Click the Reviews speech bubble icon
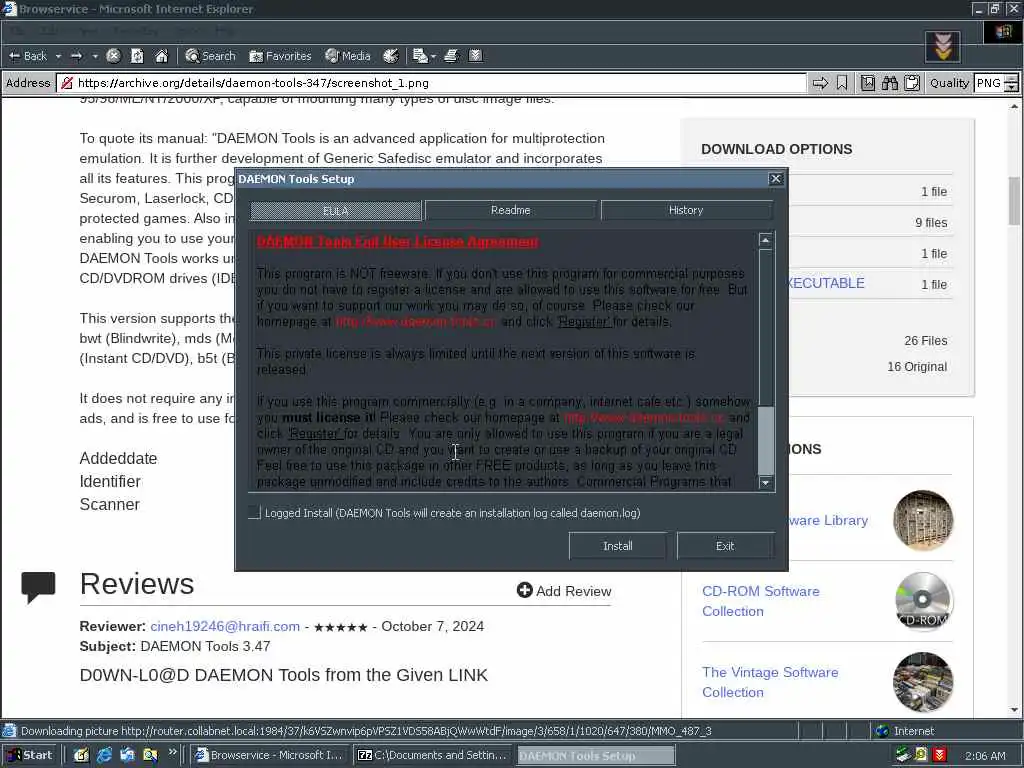Viewport: 1024px width, 768px height. click(x=39, y=586)
